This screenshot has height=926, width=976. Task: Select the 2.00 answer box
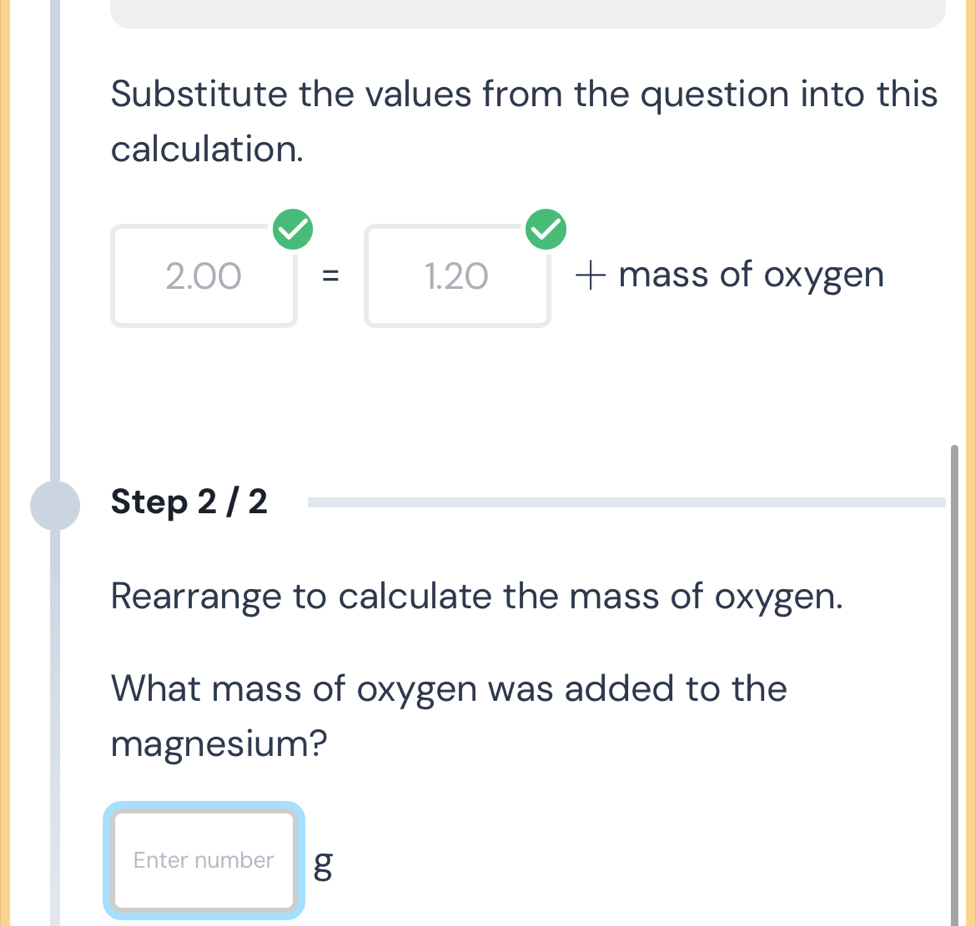(204, 276)
